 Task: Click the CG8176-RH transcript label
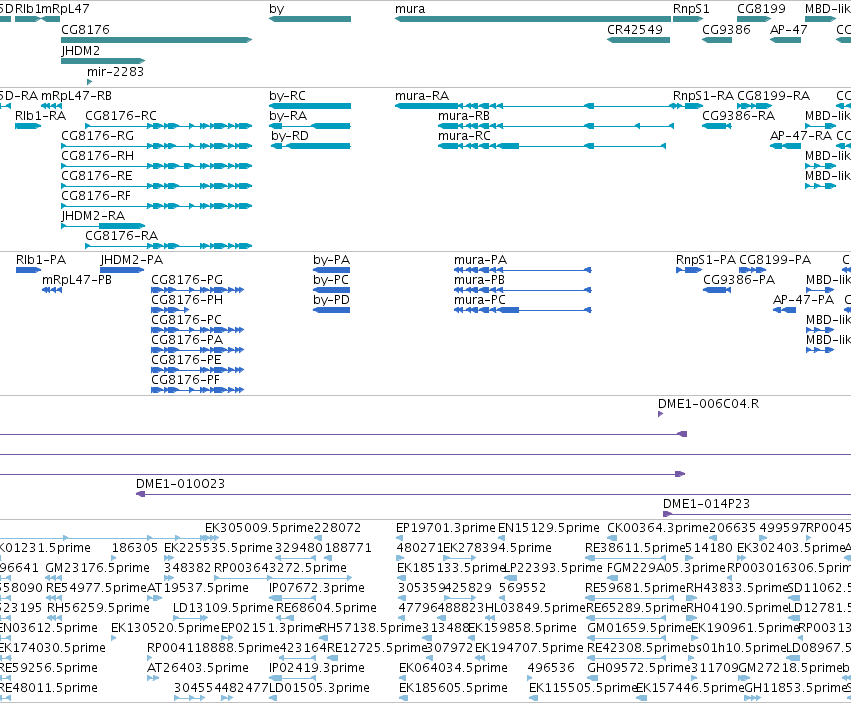click(97, 156)
